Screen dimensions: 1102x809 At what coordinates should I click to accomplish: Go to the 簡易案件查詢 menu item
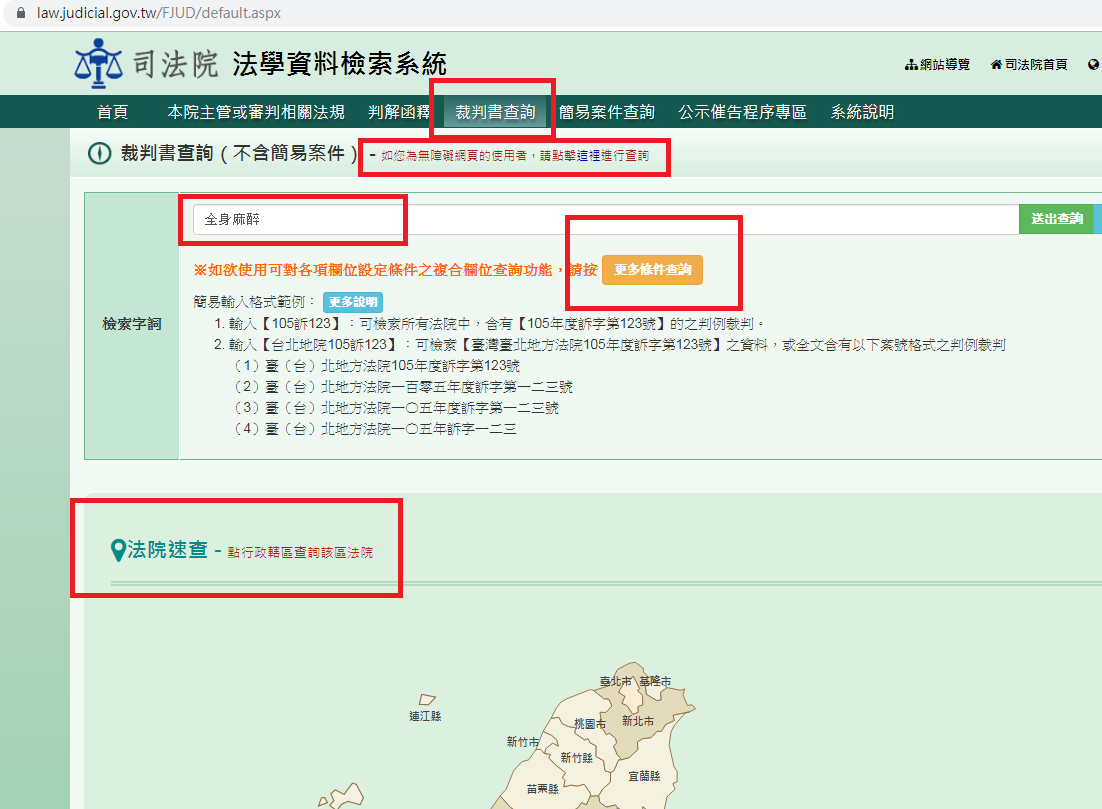click(607, 112)
